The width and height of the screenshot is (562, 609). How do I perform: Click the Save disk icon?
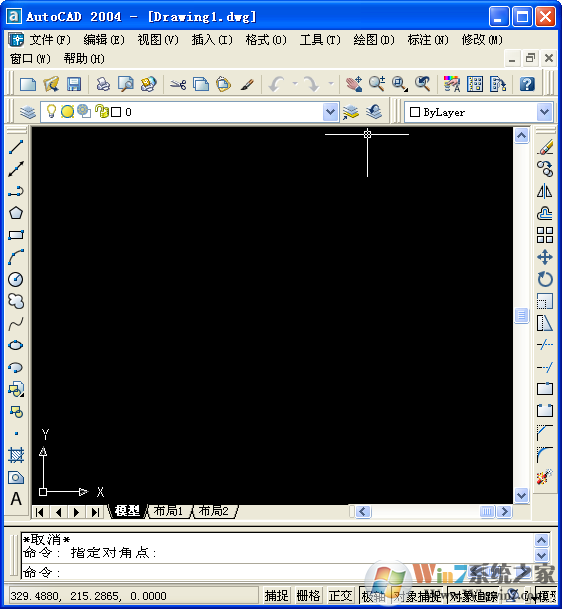click(x=74, y=84)
